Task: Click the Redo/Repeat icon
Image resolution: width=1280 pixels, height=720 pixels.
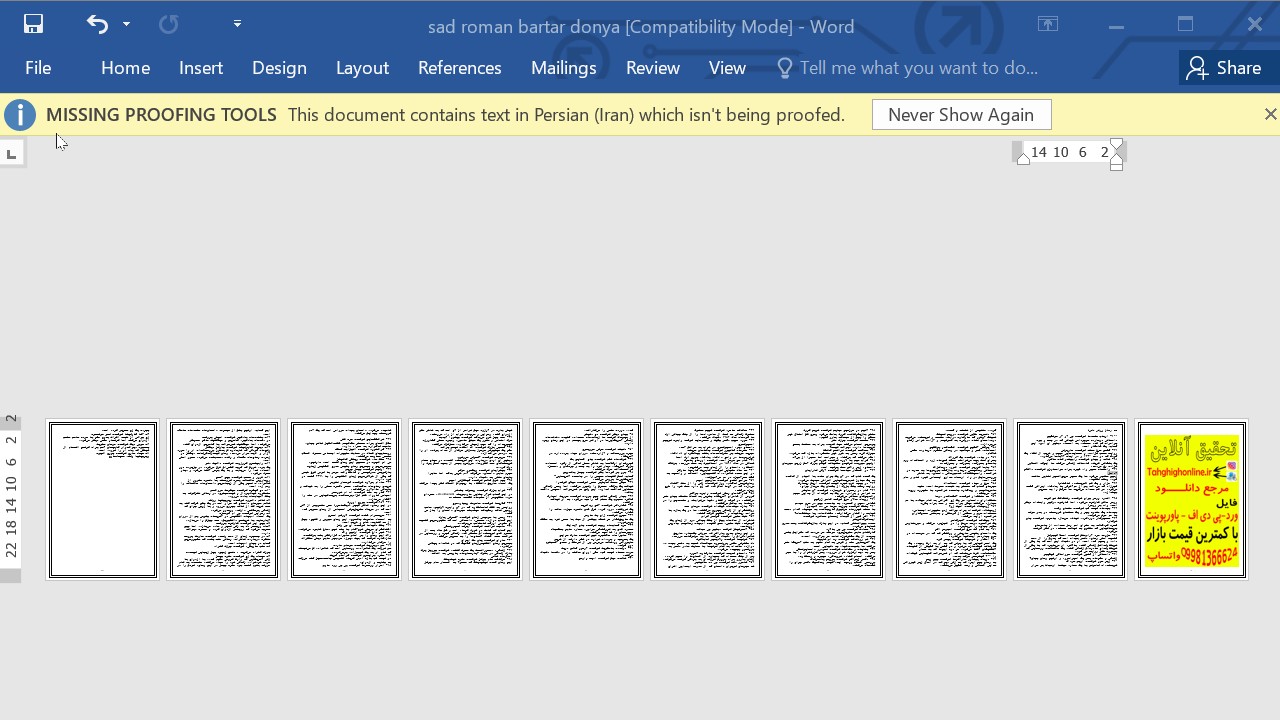Action: [168, 24]
